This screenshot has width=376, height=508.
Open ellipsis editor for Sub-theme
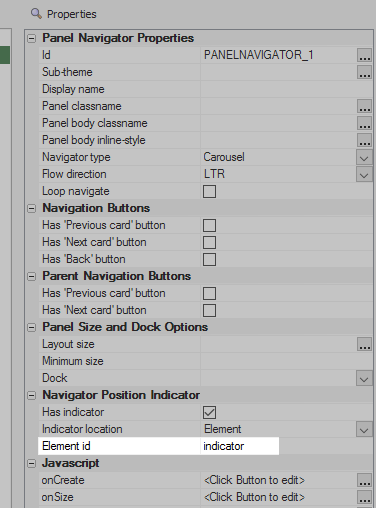pyautogui.click(x=364, y=72)
